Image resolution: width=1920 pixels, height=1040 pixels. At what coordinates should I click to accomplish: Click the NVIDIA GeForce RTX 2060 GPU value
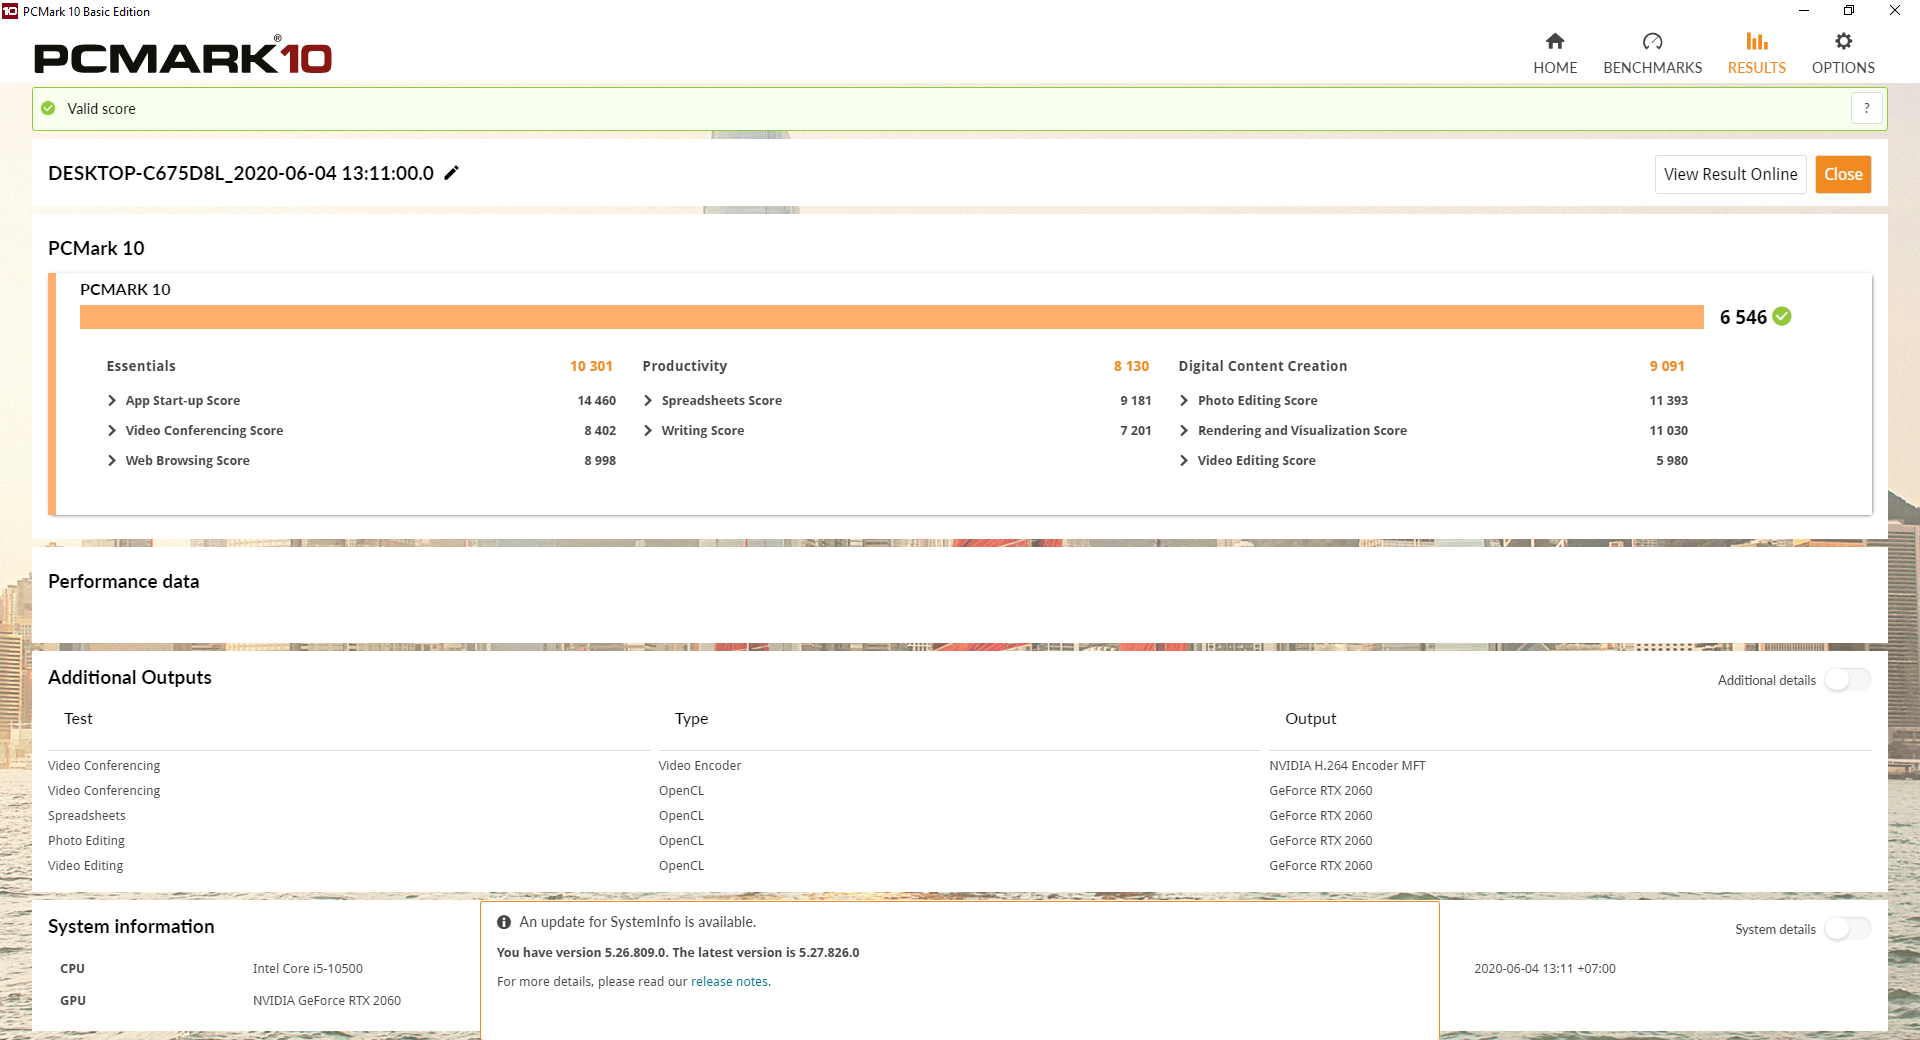[x=327, y=1001]
